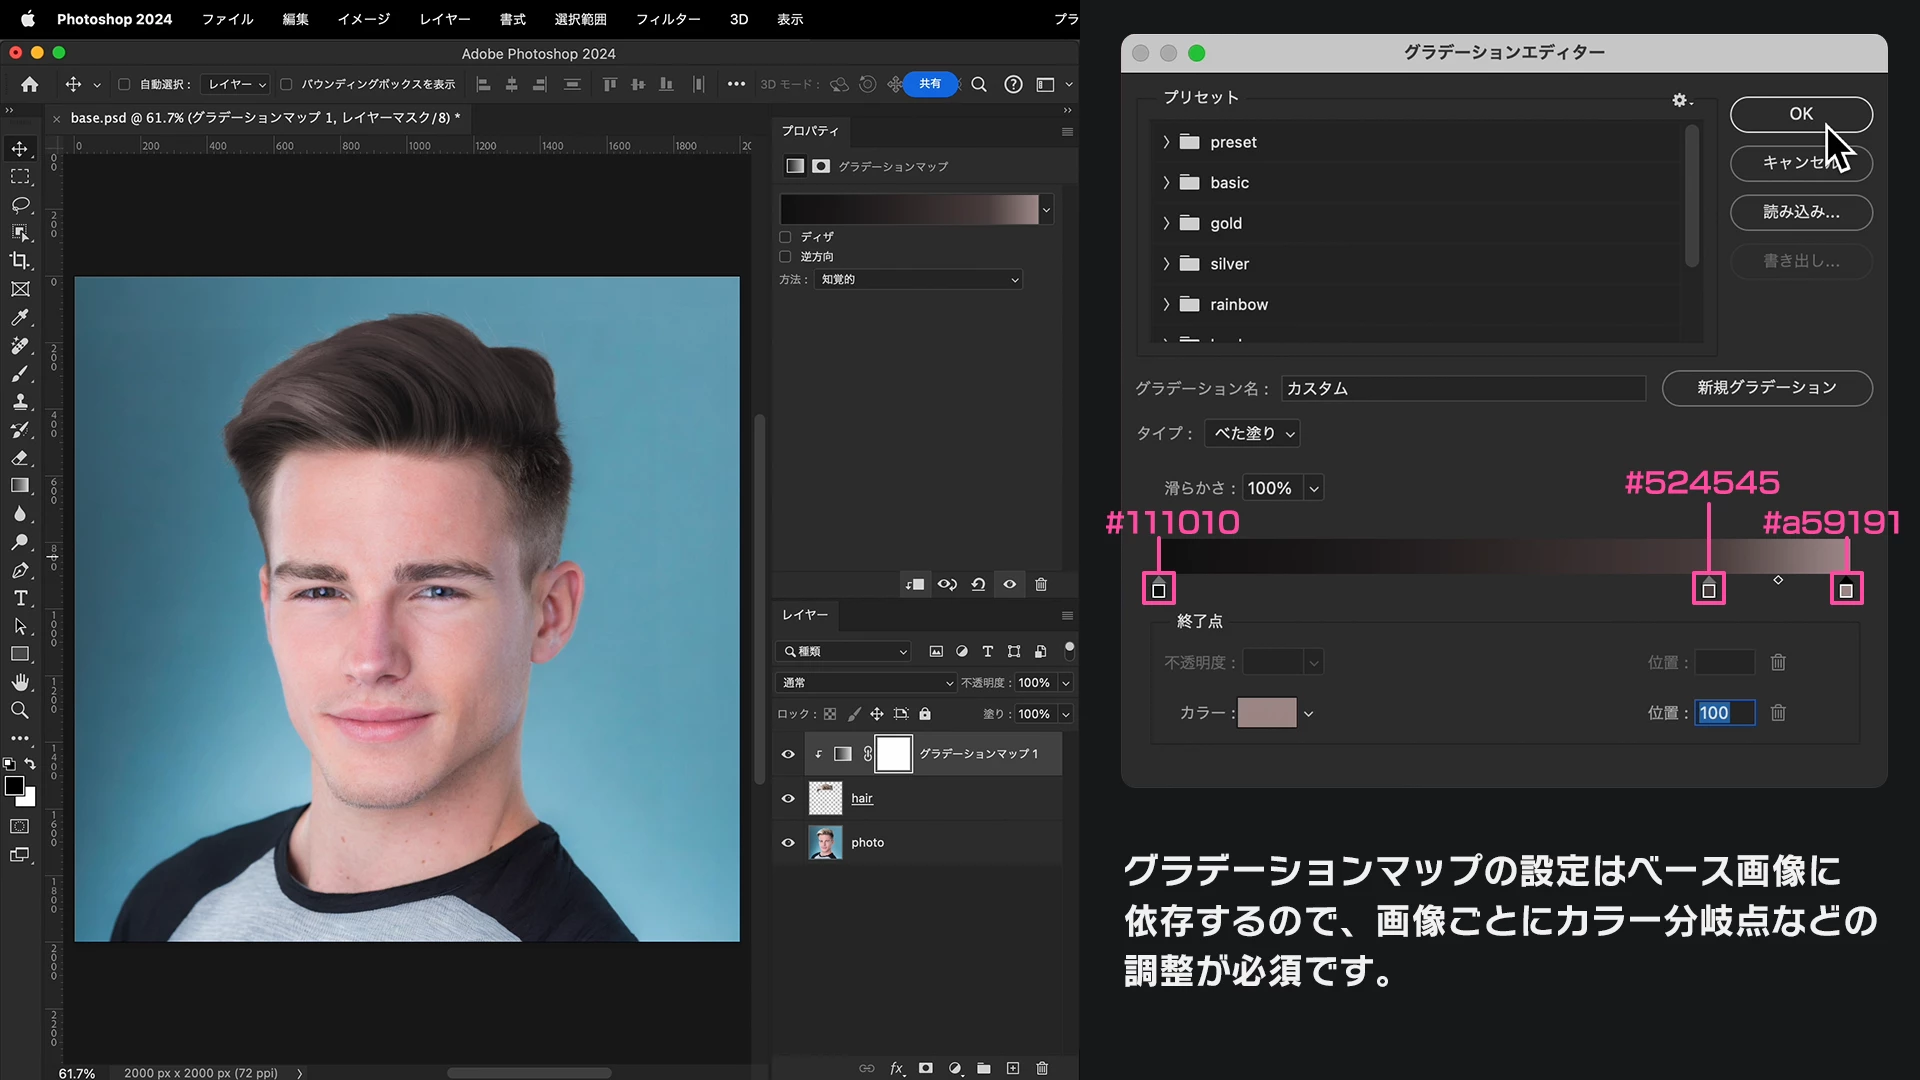Click the カラー stop color swatch
Image resolution: width=1920 pixels, height=1080 pixels.
pyautogui.click(x=1266, y=713)
